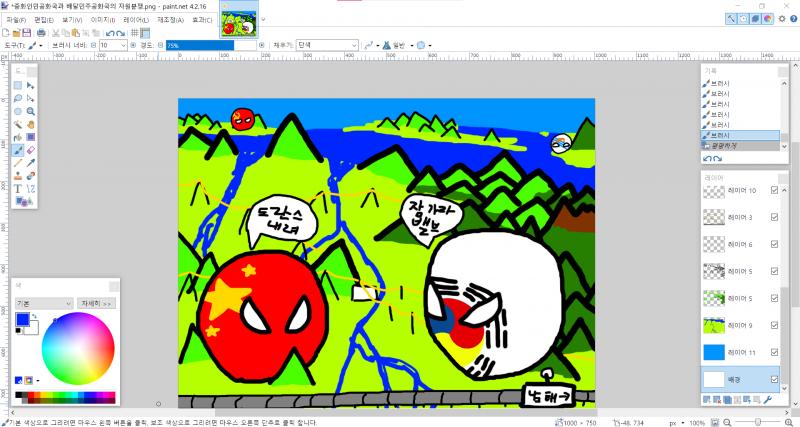The width and height of the screenshot is (800, 427).
Task: Click the open image thumbnail tab
Action: coord(239,19)
